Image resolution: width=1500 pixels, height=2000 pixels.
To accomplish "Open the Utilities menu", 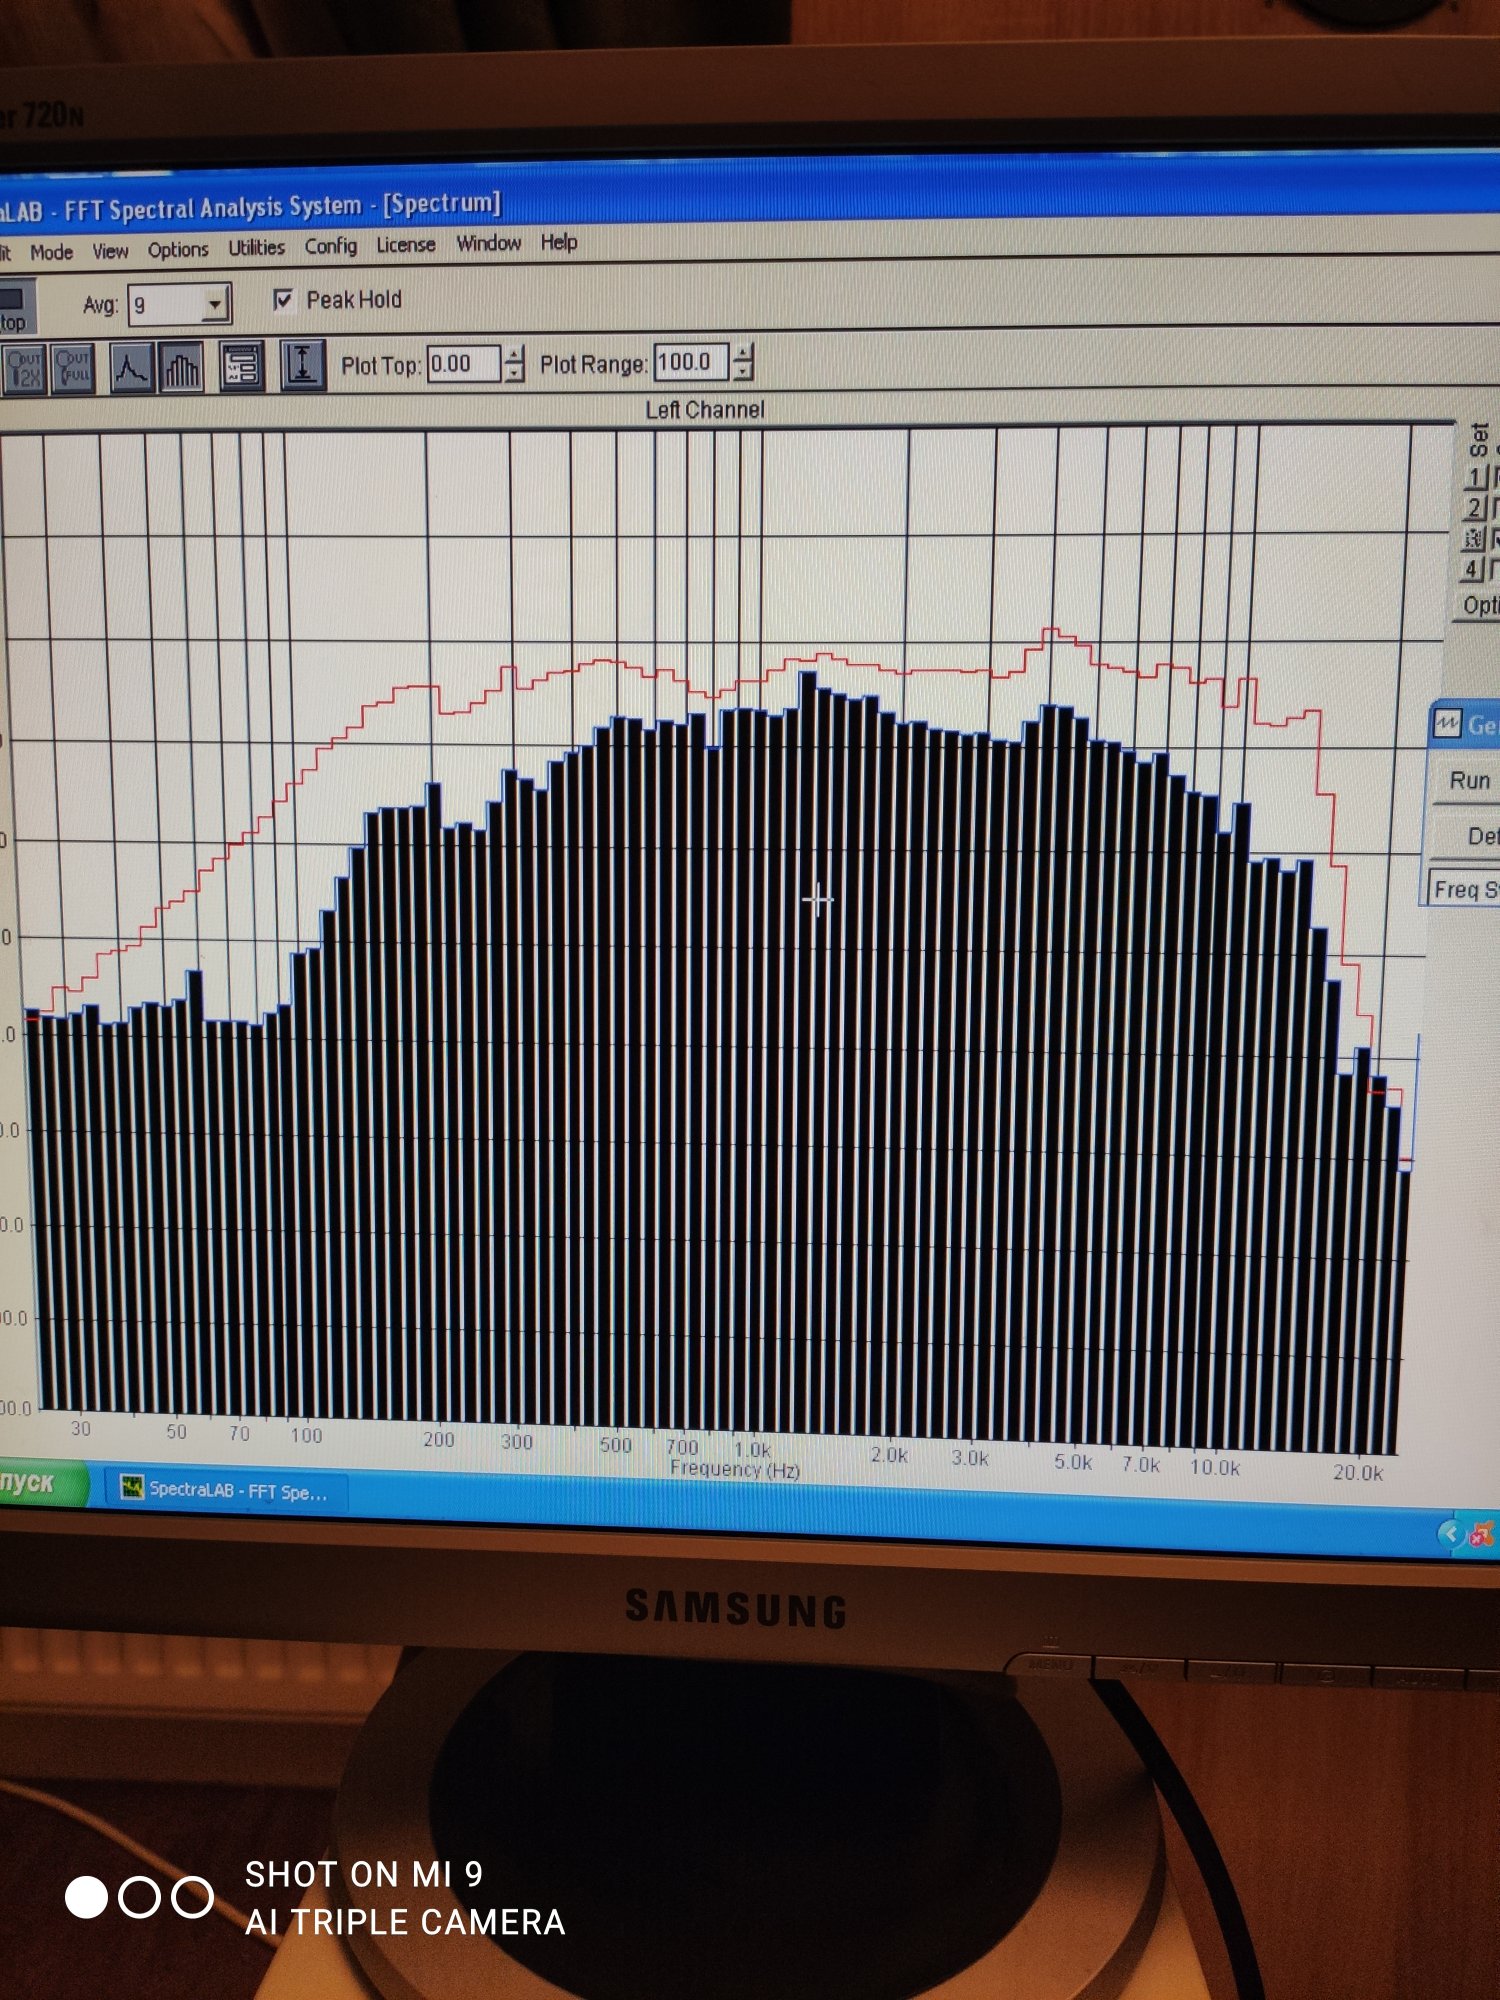I will [x=256, y=247].
